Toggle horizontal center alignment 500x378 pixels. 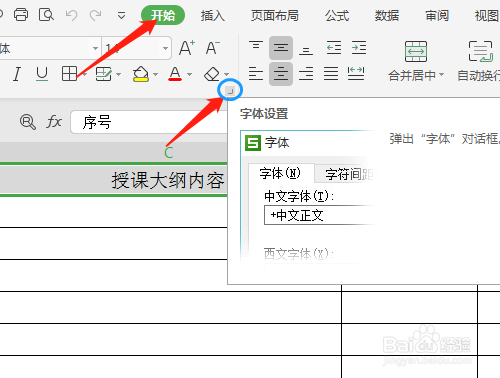coord(281,74)
